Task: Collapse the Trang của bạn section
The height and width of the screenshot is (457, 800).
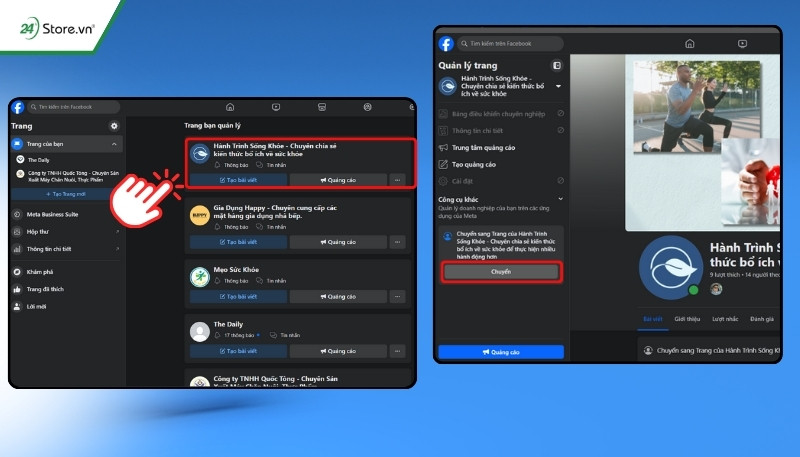Action: [x=114, y=144]
